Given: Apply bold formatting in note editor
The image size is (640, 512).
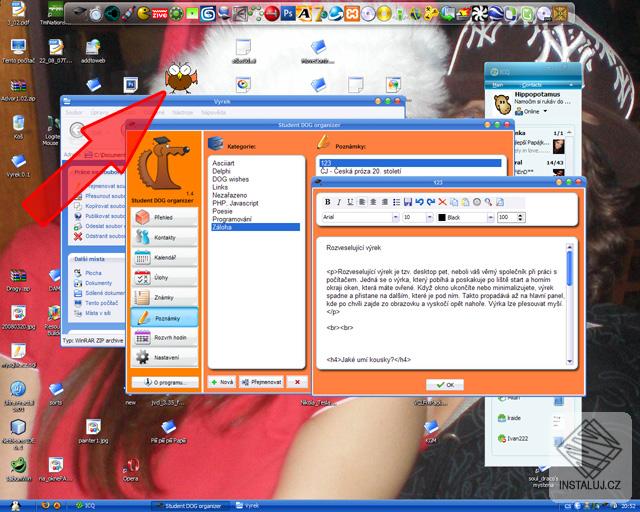Looking at the screenshot, I should pos(327,202).
